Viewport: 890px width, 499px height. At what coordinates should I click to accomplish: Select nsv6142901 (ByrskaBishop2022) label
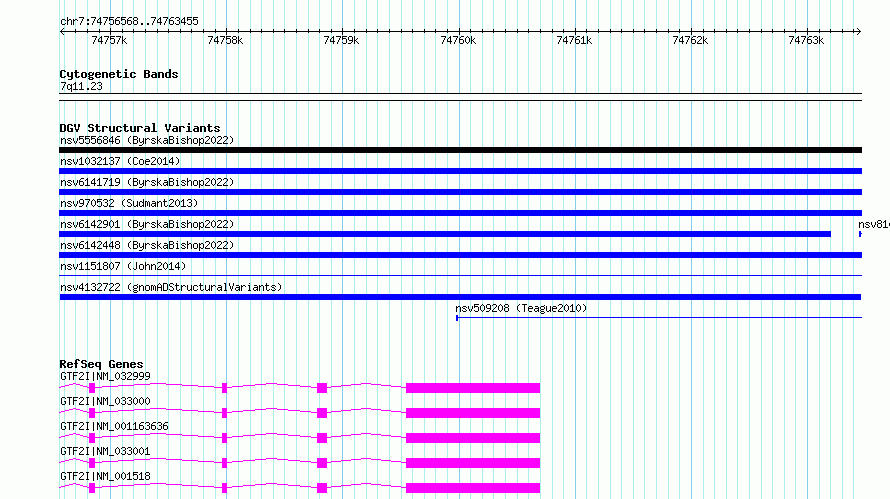(x=147, y=224)
